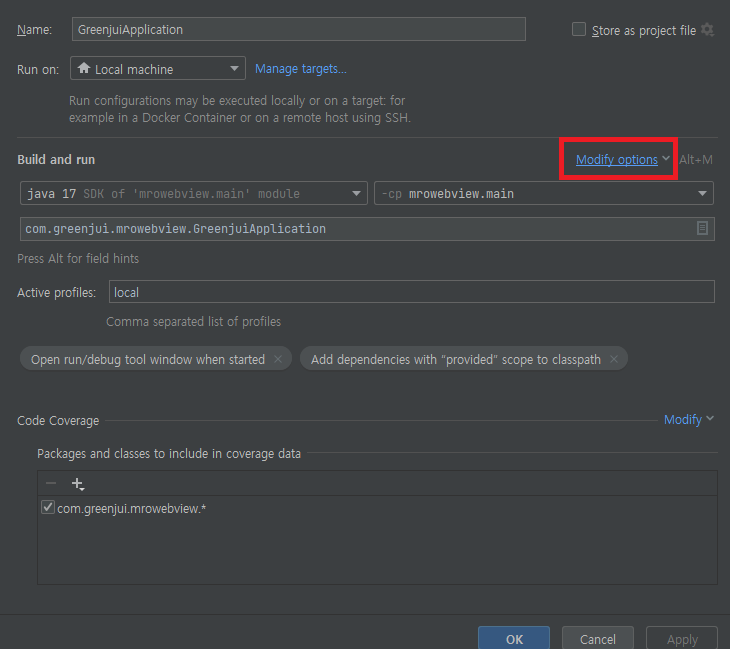Open the Run on Local machine dropdown
730x649 pixels.
click(158, 68)
